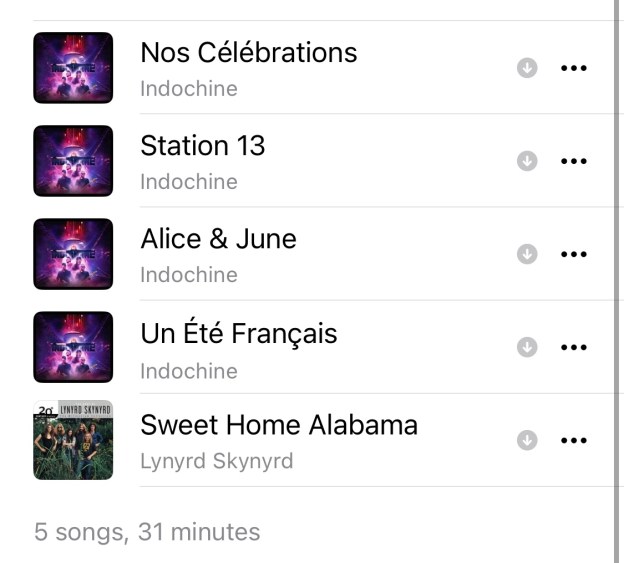624x563 pixels.
Task: Tap Un Été Français album artwork
Action: [73, 347]
